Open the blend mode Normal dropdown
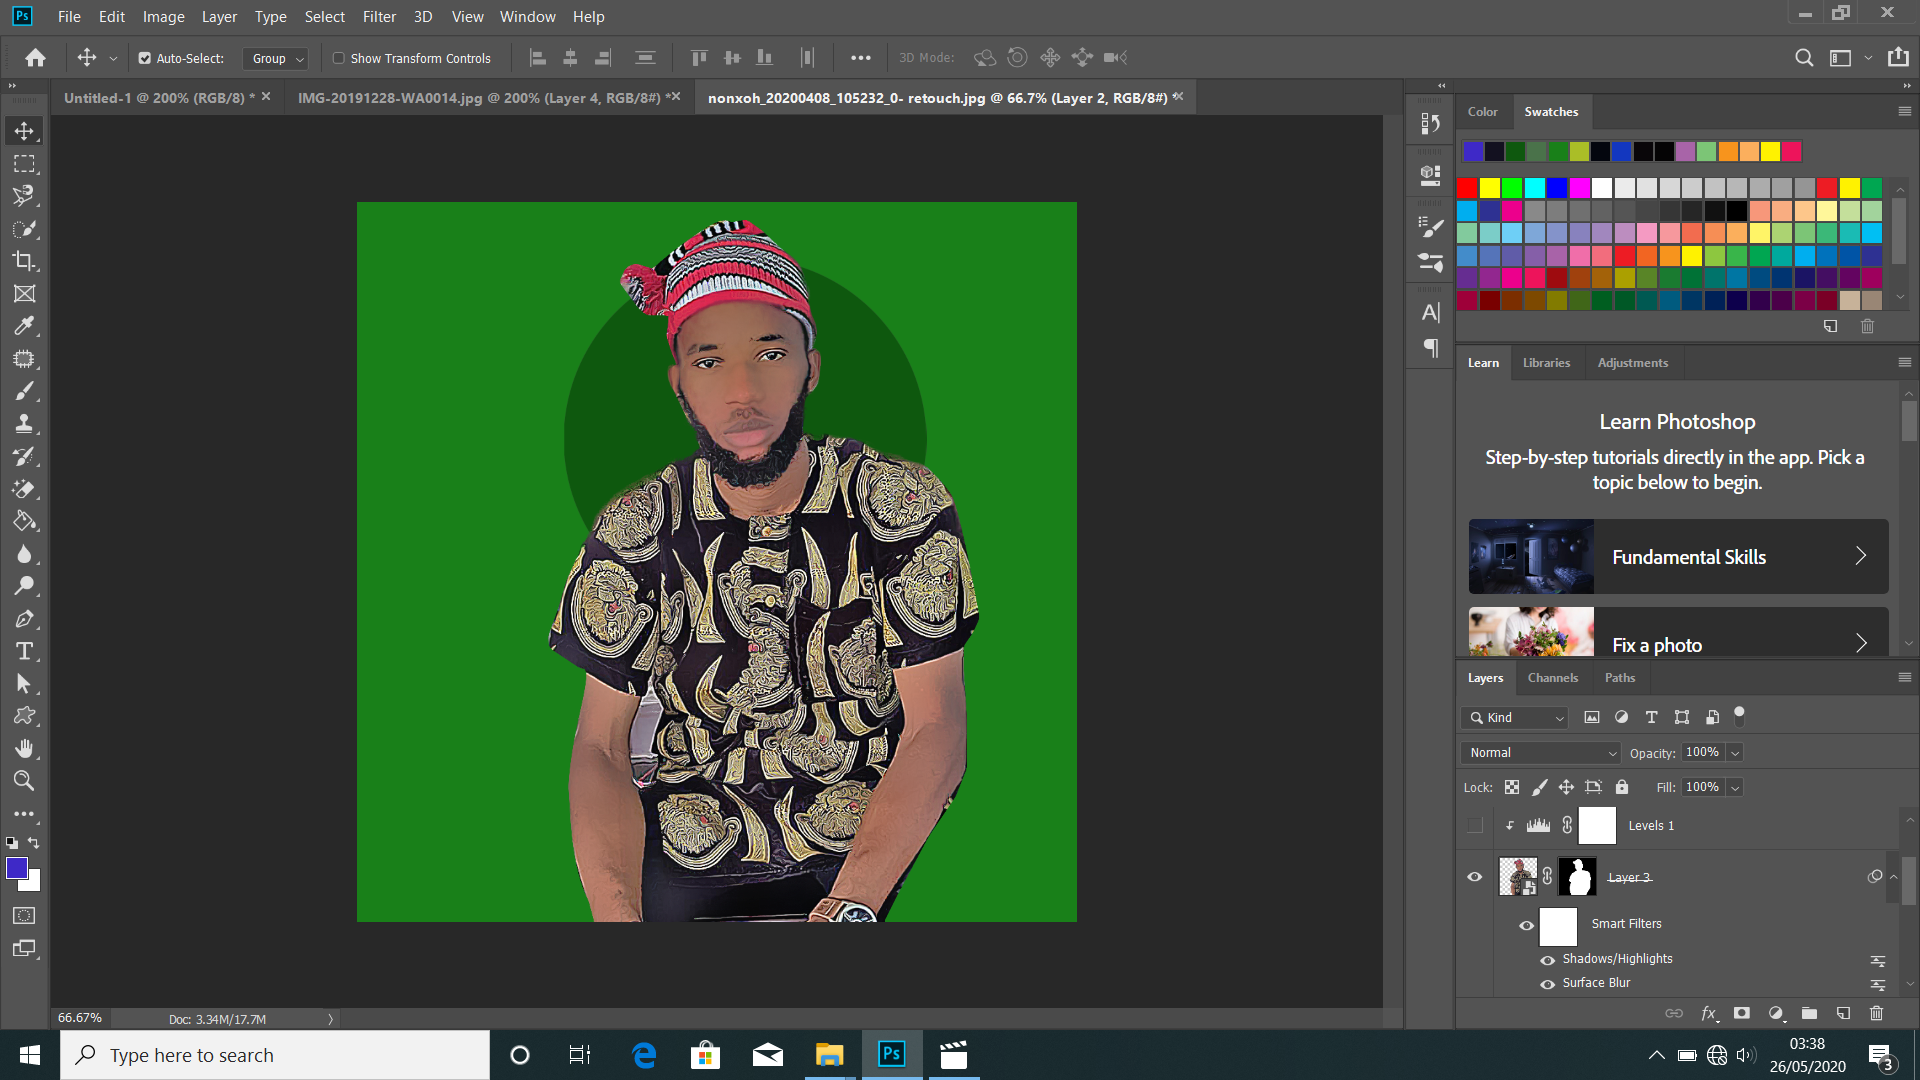The width and height of the screenshot is (1920, 1080). coord(1541,753)
